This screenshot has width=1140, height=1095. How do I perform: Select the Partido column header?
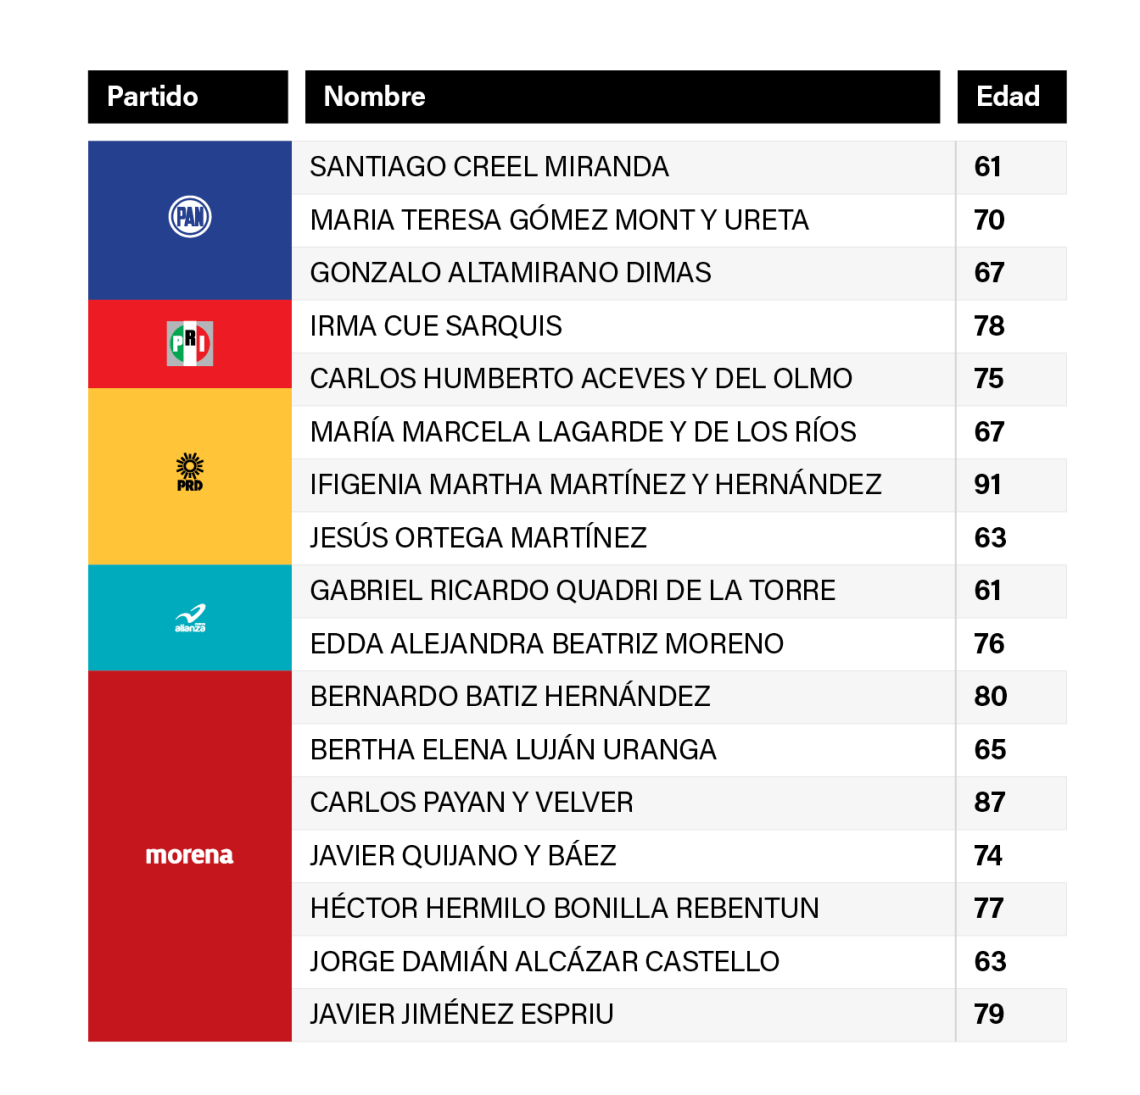(188, 97)
